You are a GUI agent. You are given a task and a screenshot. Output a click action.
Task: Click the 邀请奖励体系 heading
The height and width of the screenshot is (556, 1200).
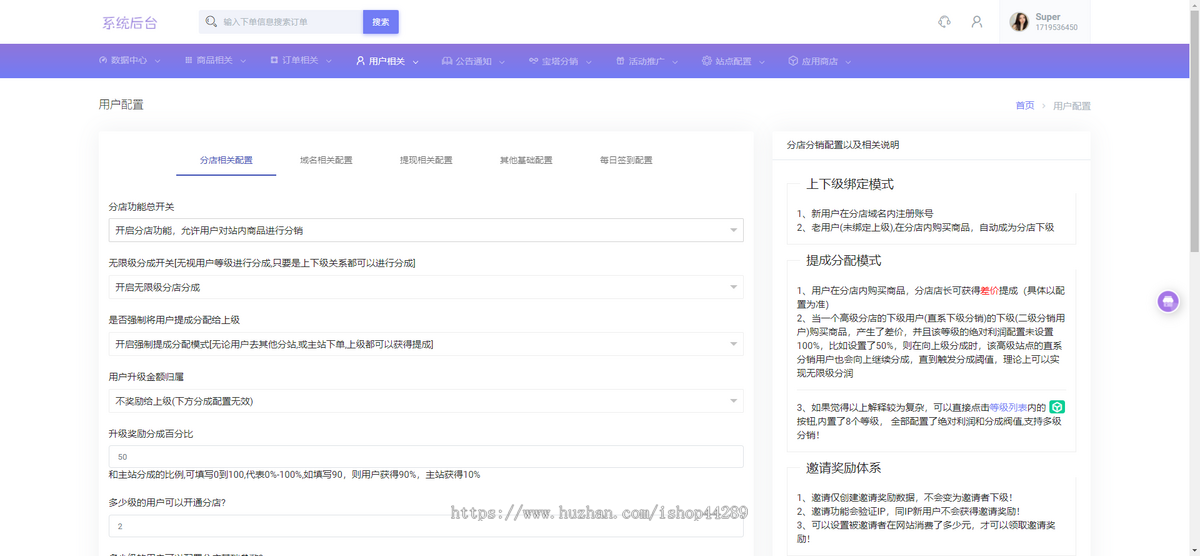(x=844, y=468)
